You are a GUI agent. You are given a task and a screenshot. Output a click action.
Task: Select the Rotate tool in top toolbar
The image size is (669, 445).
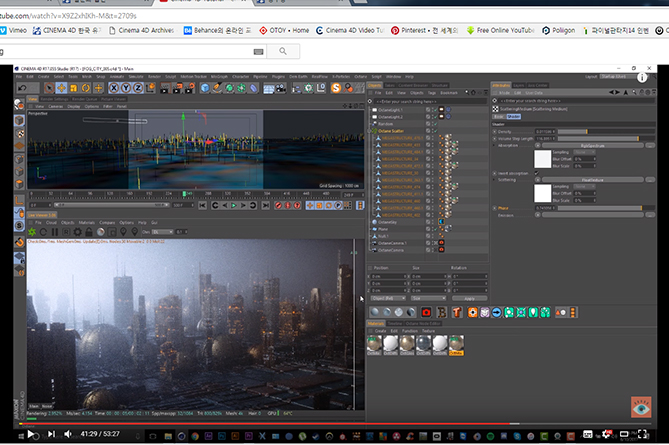pyautogui.click(x=86, y=88)
